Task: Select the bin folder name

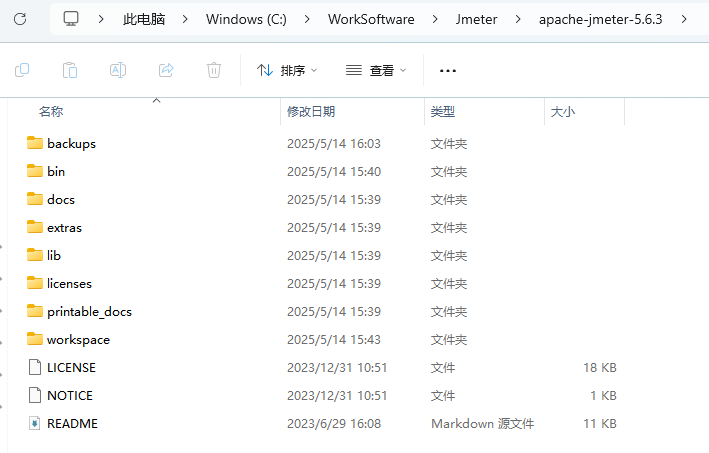Action: [x=56, y=172]
